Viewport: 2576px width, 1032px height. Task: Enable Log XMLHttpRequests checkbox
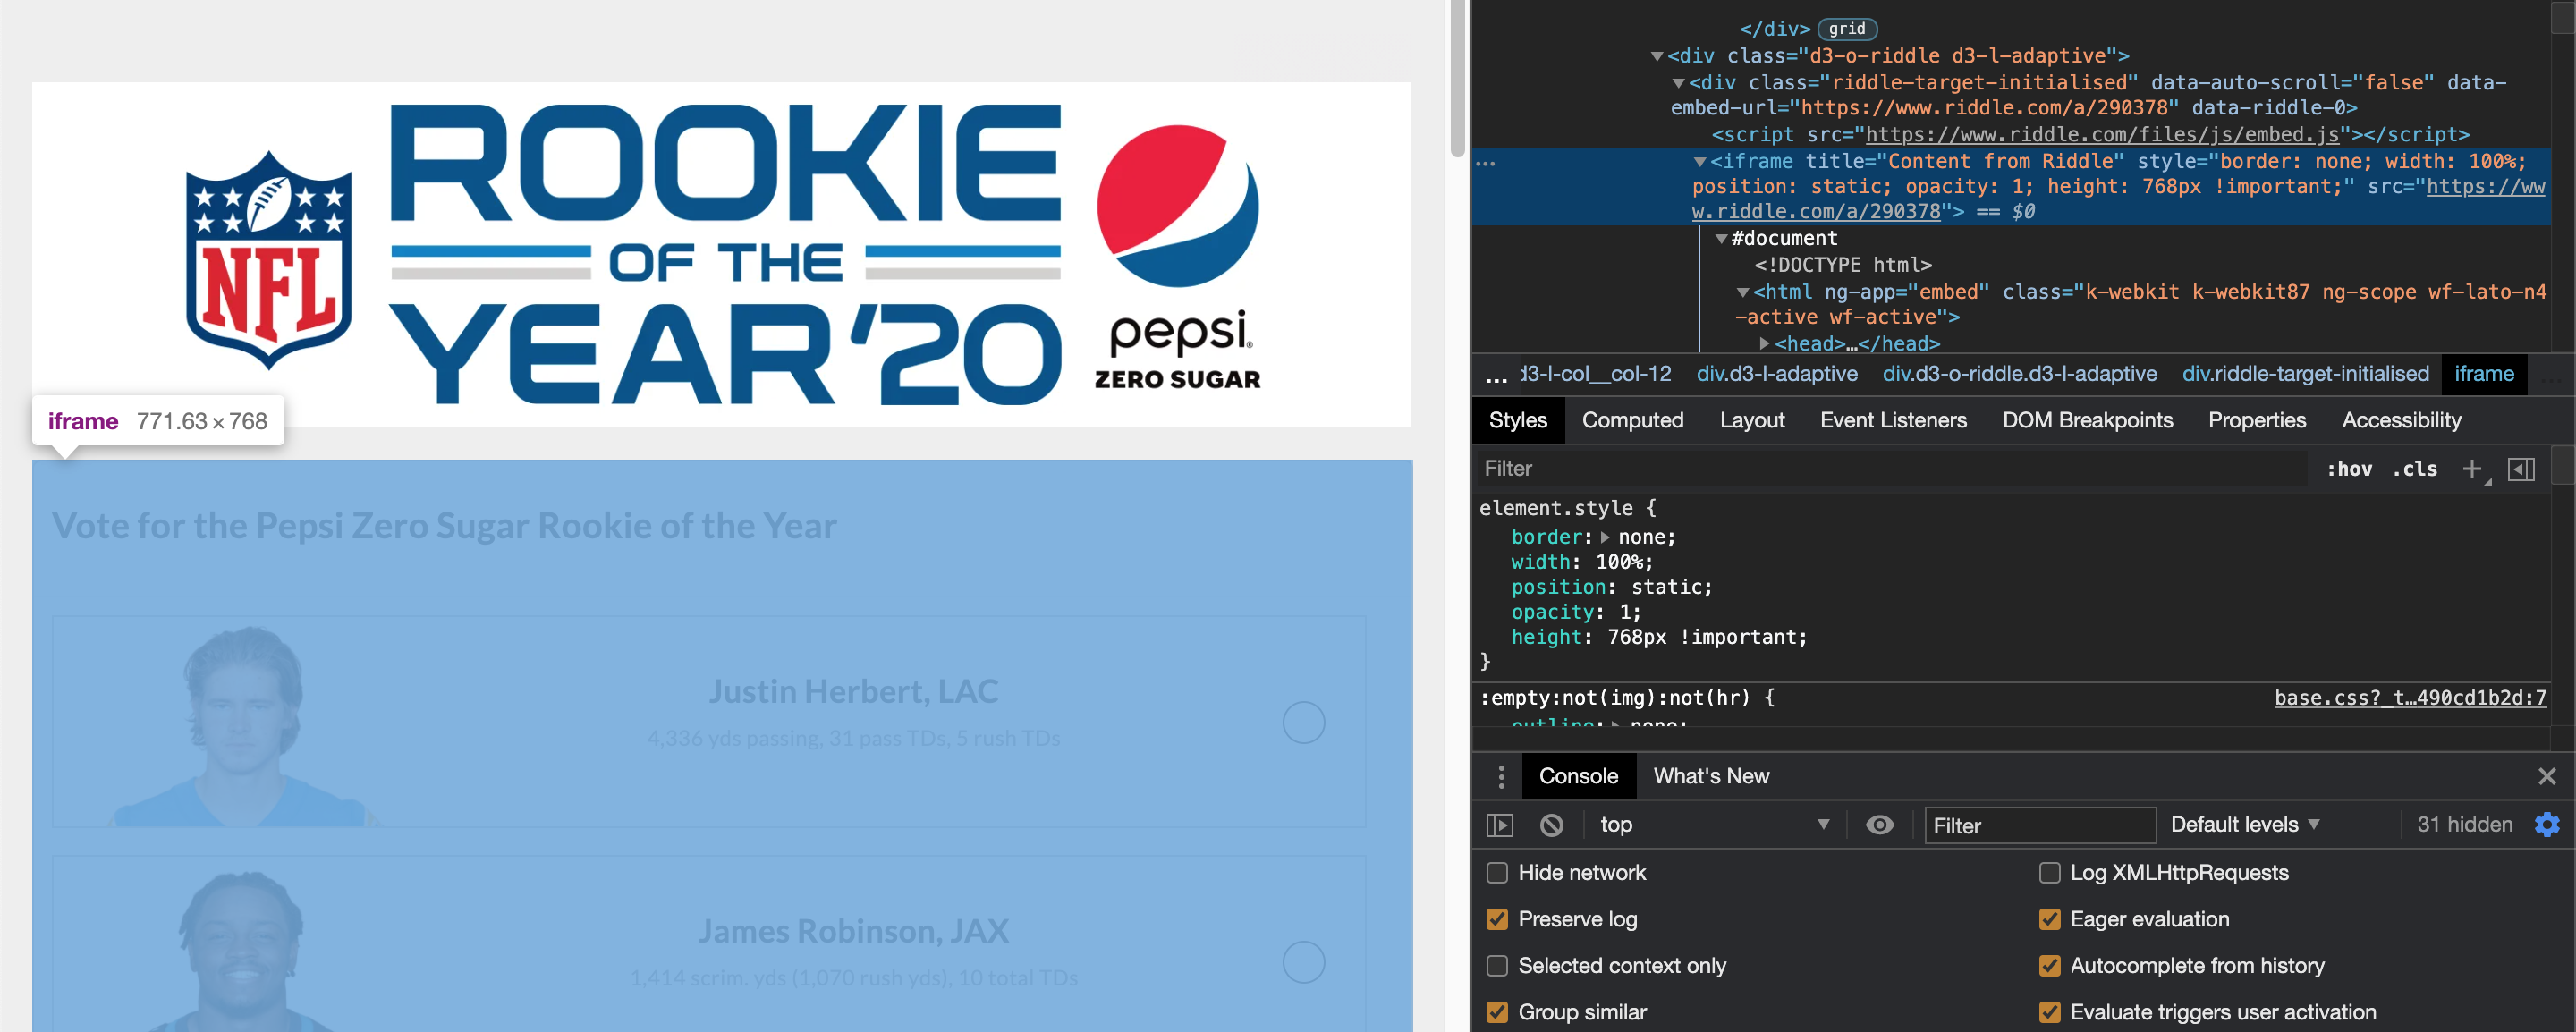pyautogui.click(x=2049, y=873)
